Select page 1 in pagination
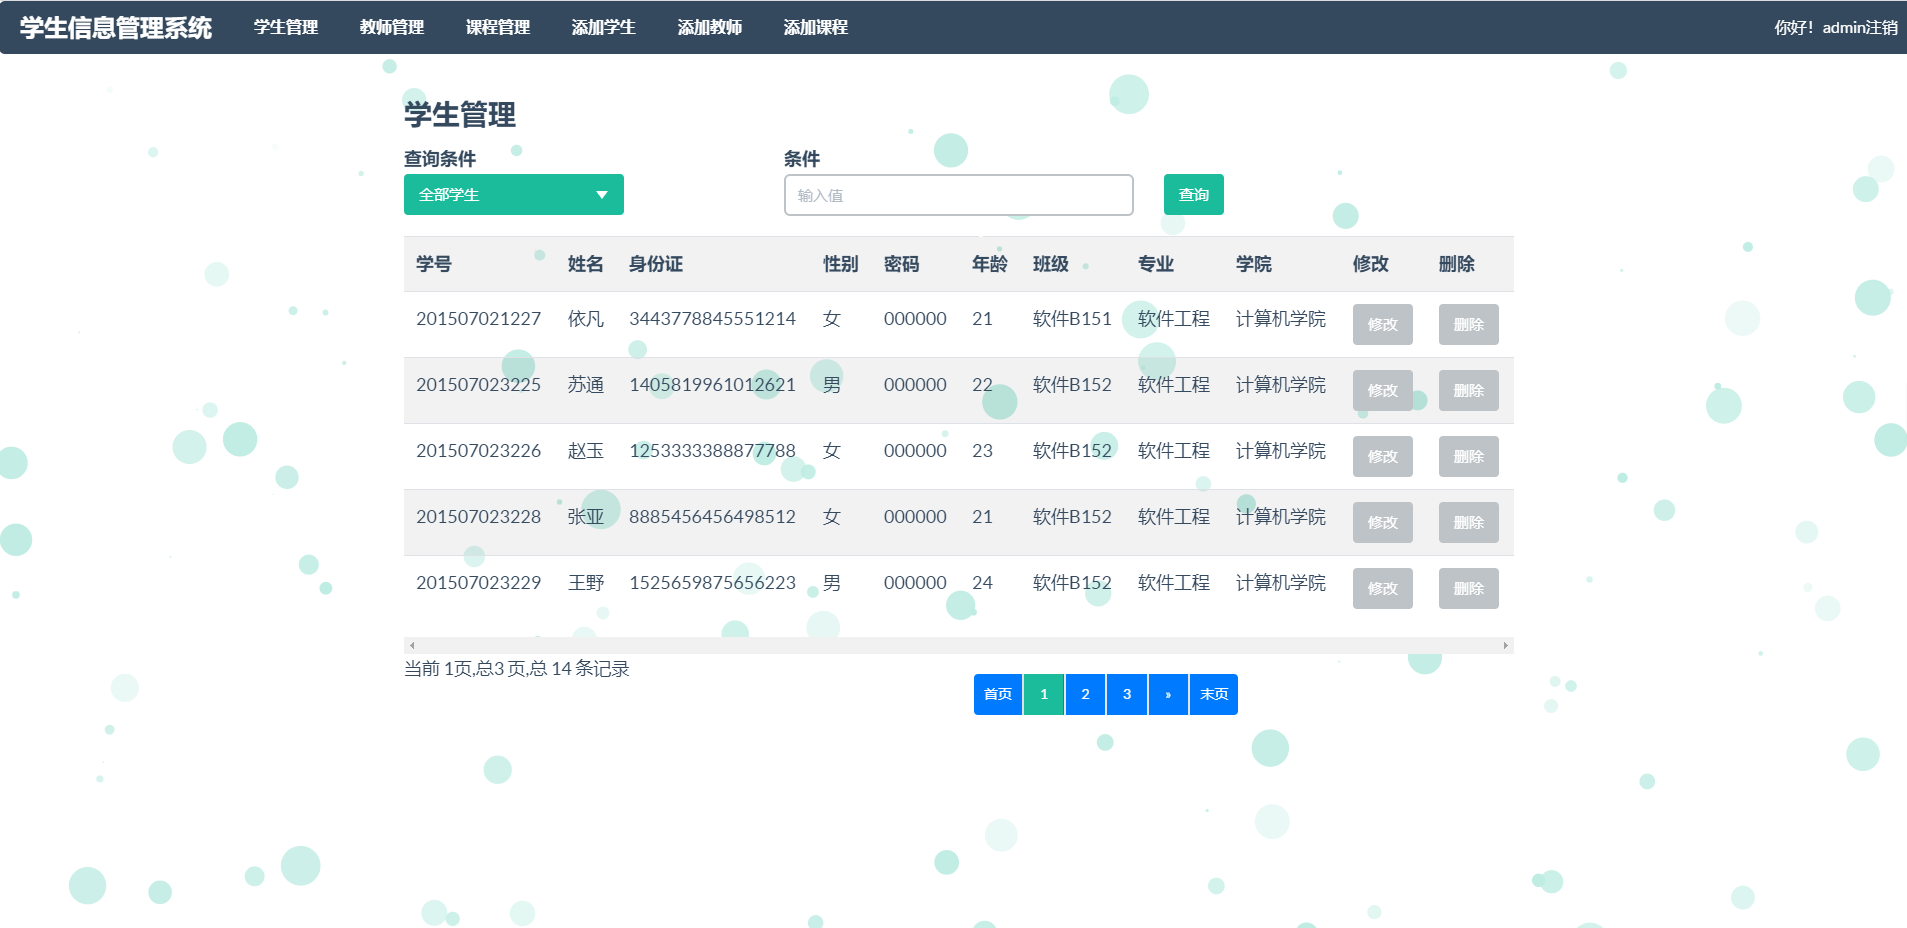Screen dimensions: 1907x928 [1044, 694]
